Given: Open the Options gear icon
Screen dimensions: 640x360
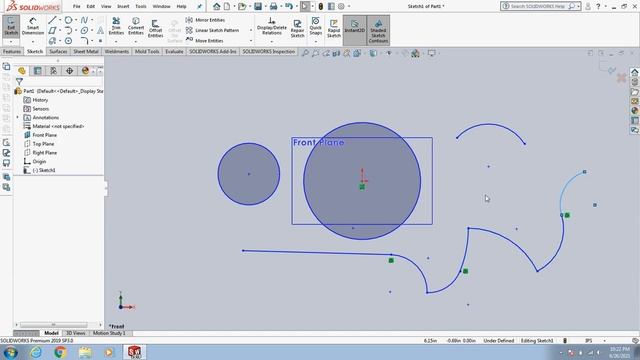Looking at the screenshot, I should (341, 6).
